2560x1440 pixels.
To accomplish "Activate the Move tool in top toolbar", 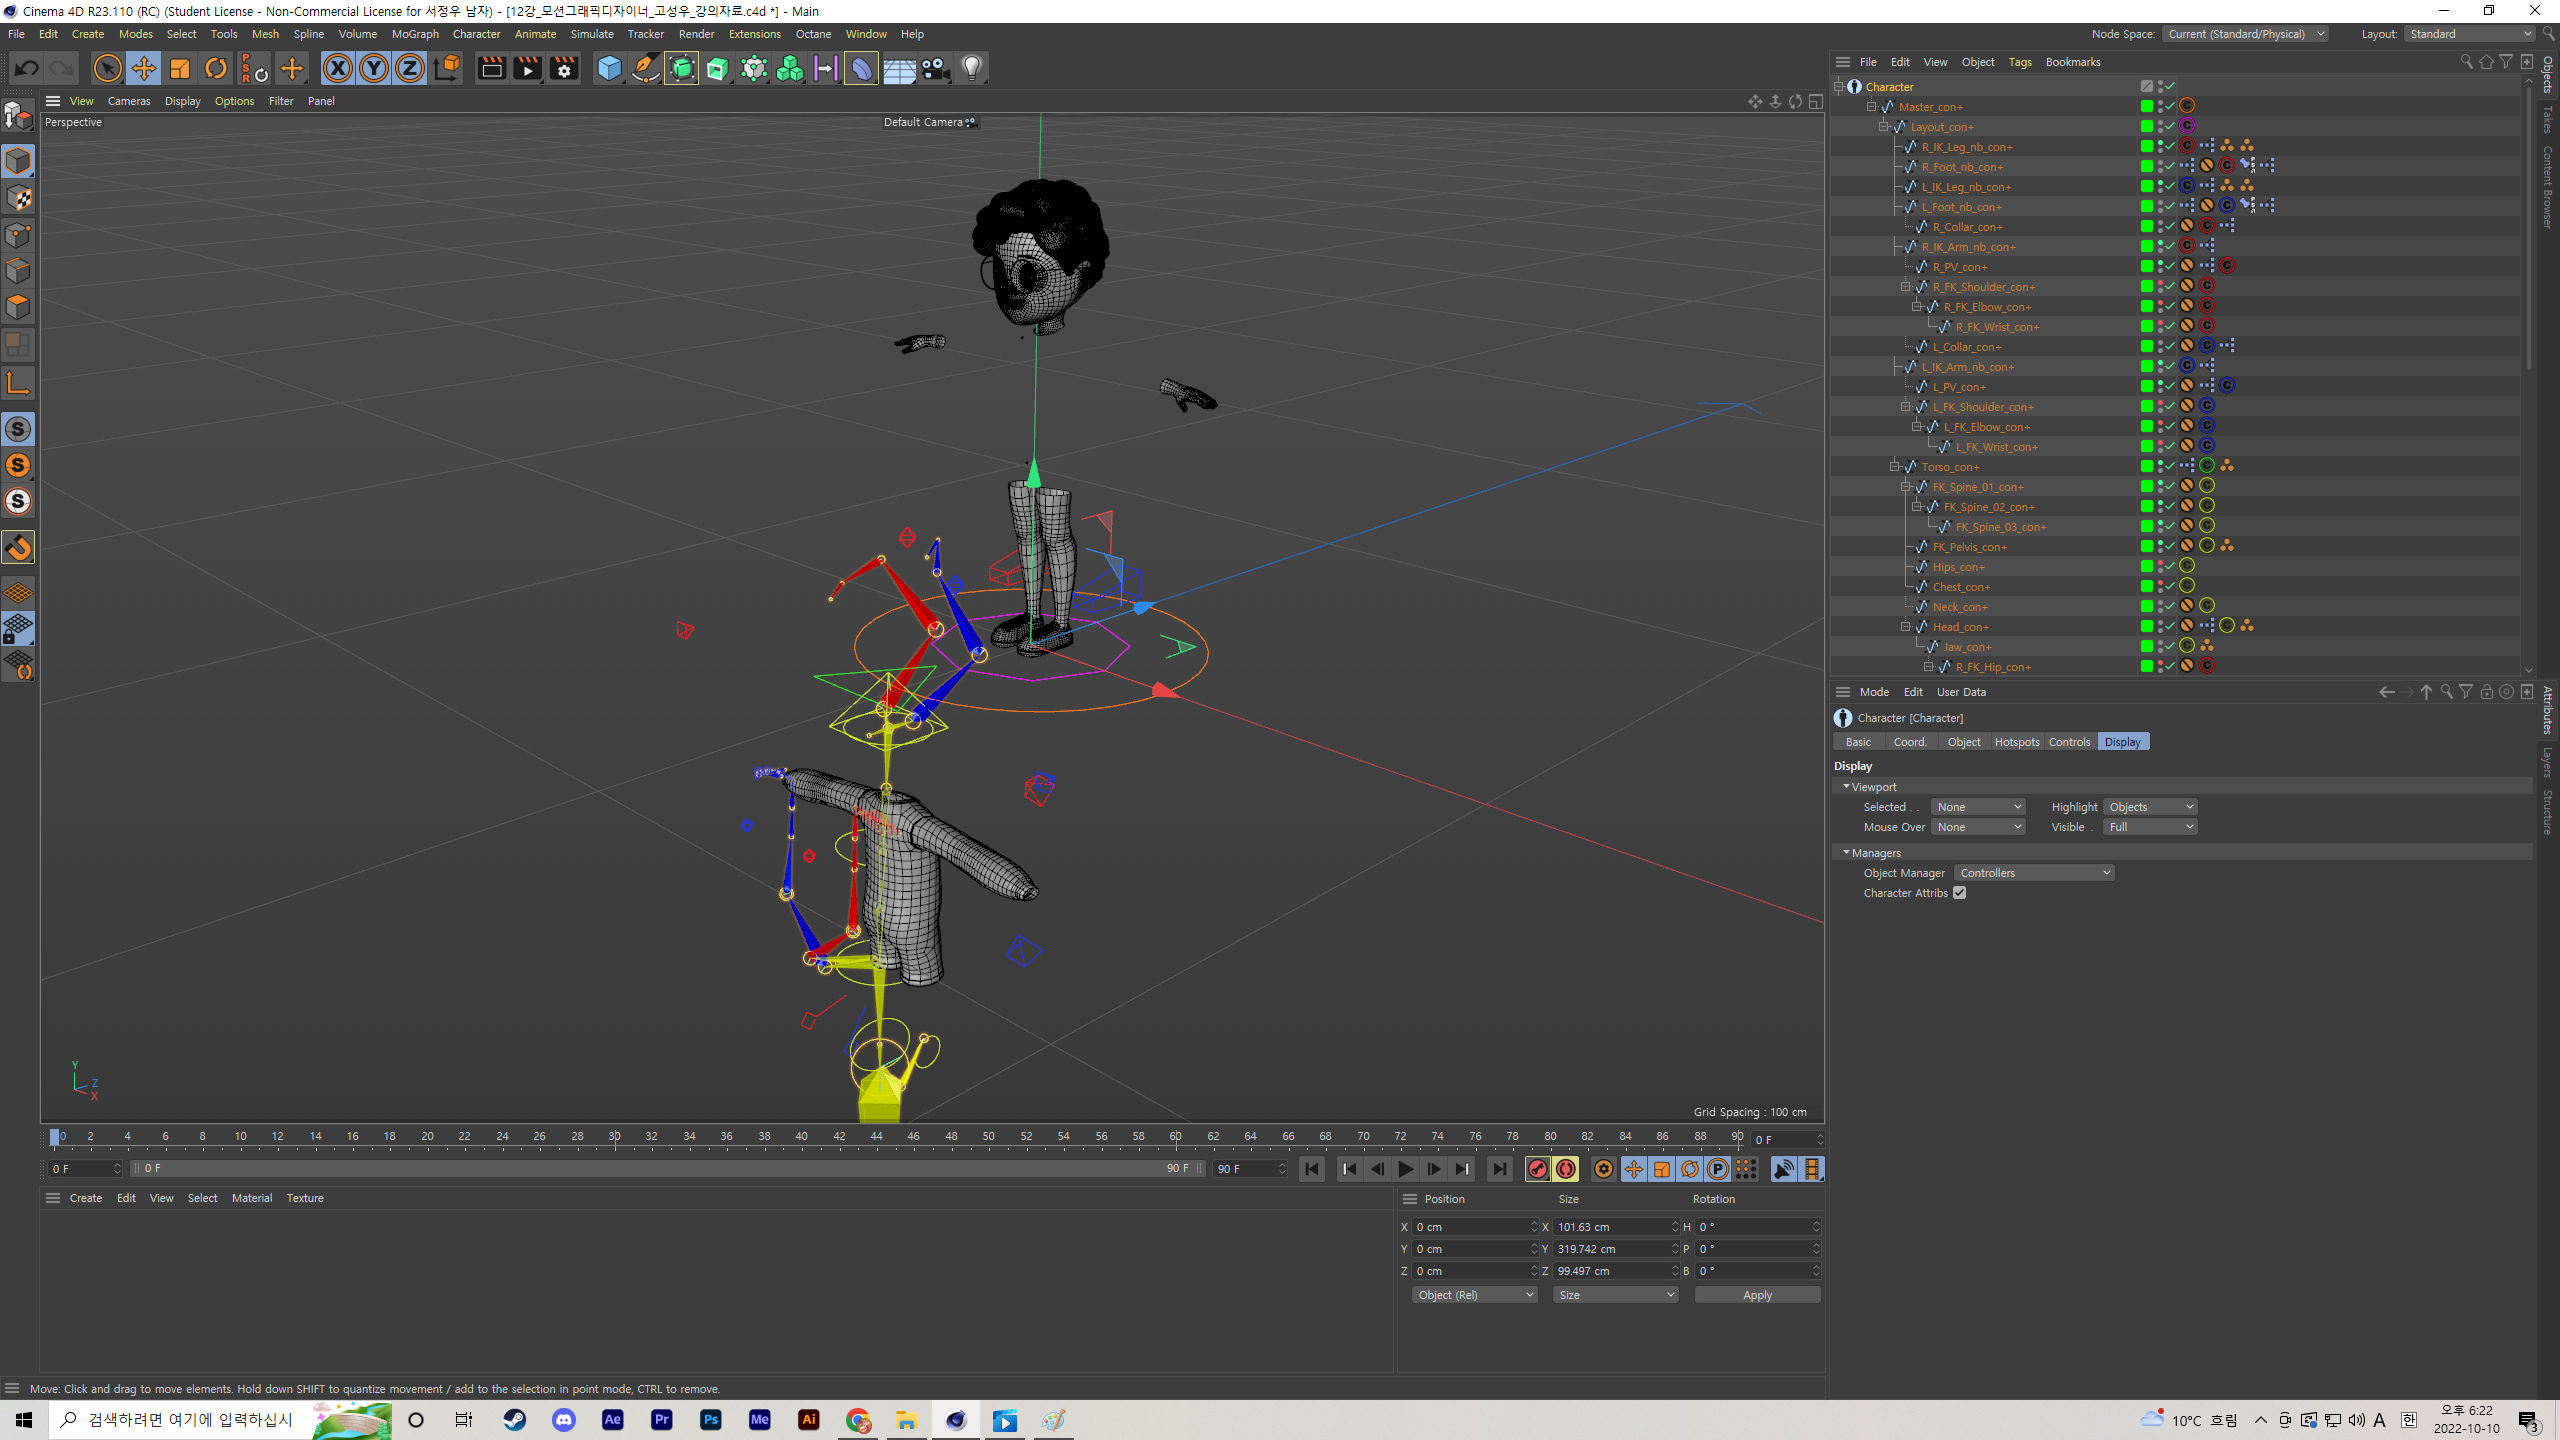I will 144,68.
